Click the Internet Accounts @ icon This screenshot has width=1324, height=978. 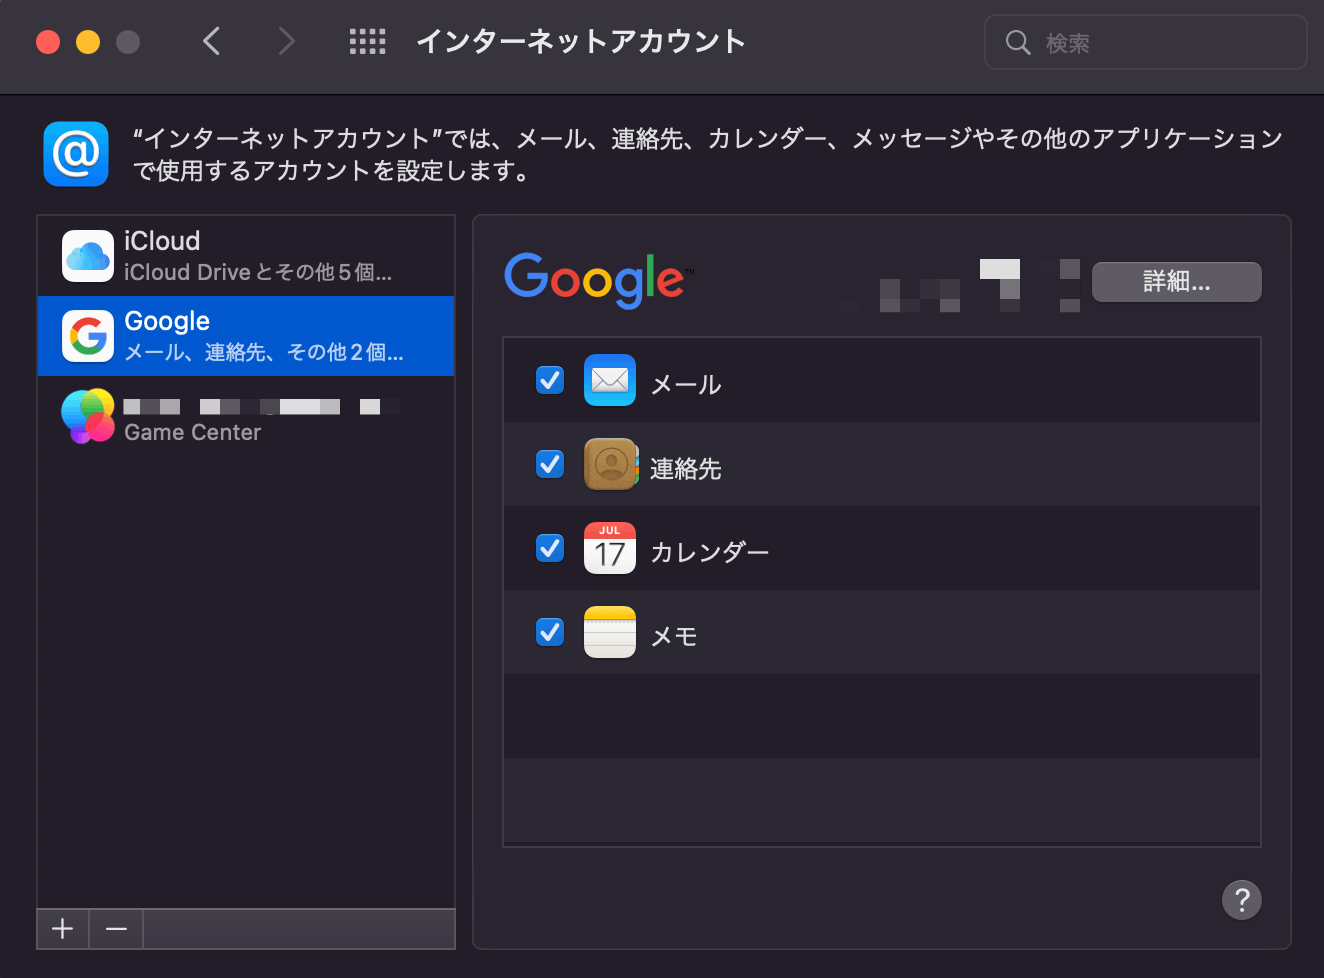(76, 154)
